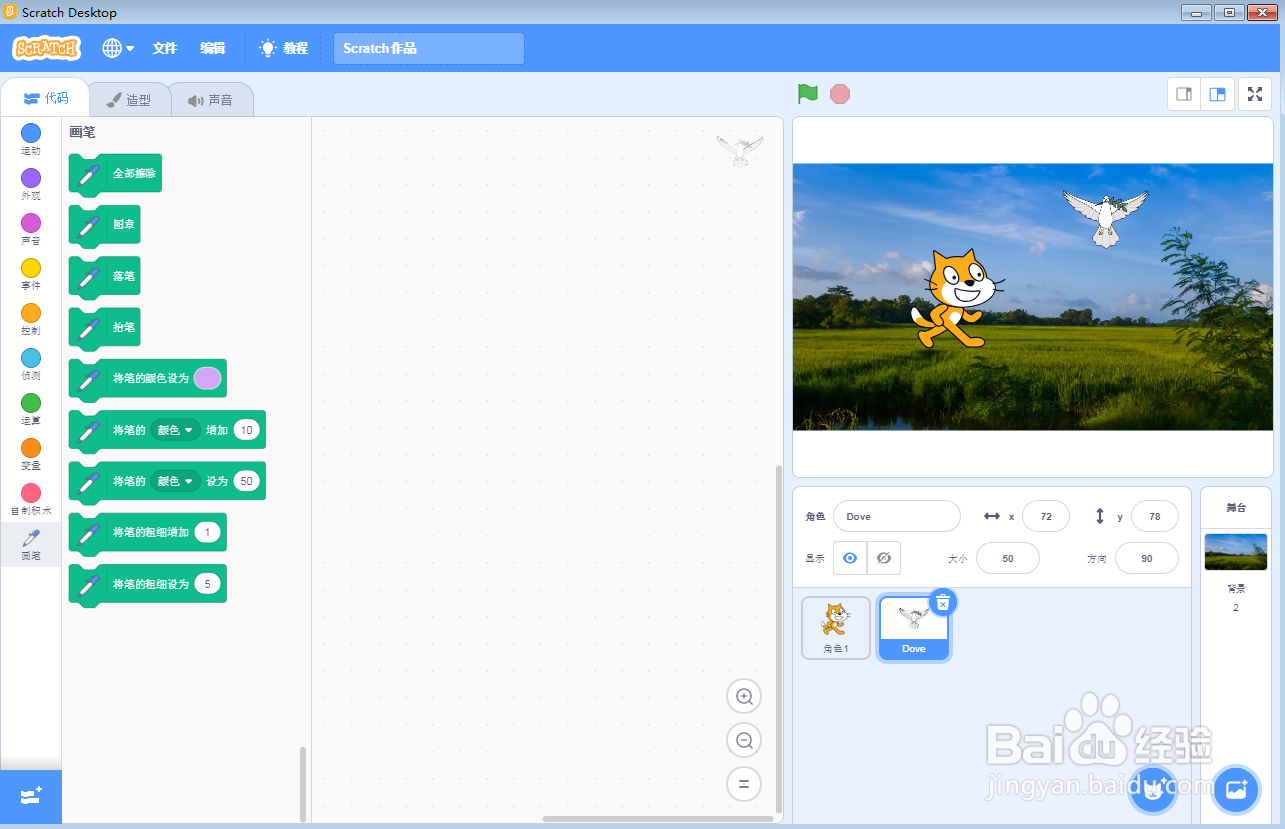Image resolution: width=1285 pixels, height=829 pixels.
Task: Click the value 50 in 设为 block
Action: click(x=247, y=481)
